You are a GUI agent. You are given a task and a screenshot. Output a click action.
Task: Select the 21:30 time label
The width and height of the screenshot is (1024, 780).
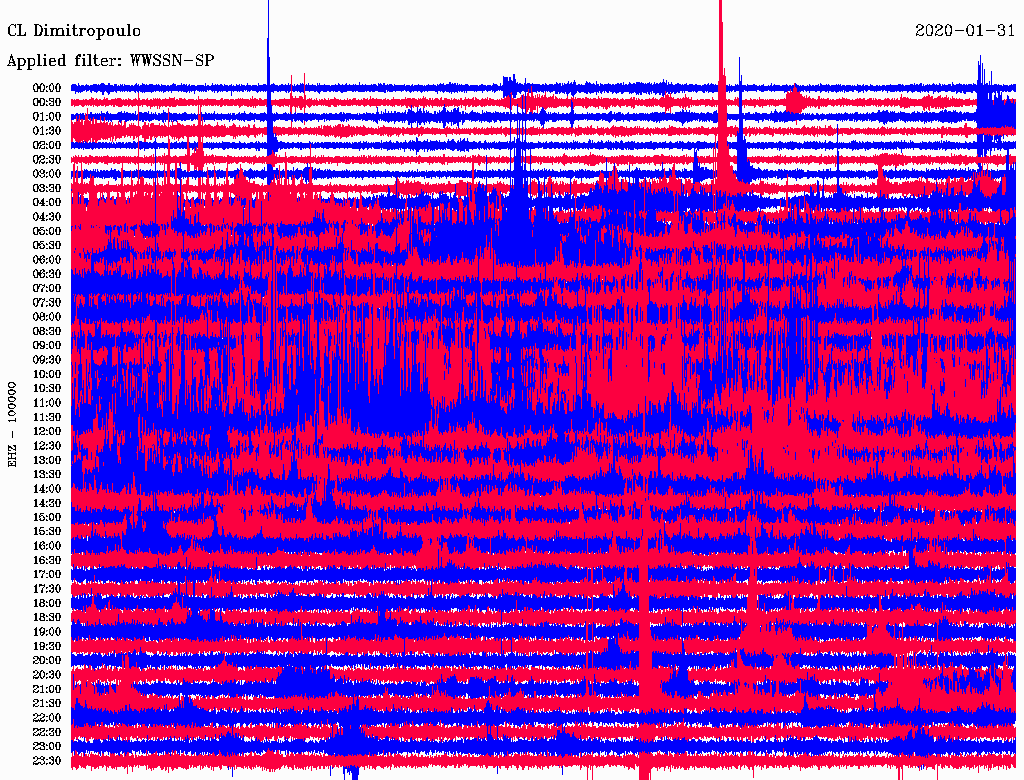coord(47,703)
